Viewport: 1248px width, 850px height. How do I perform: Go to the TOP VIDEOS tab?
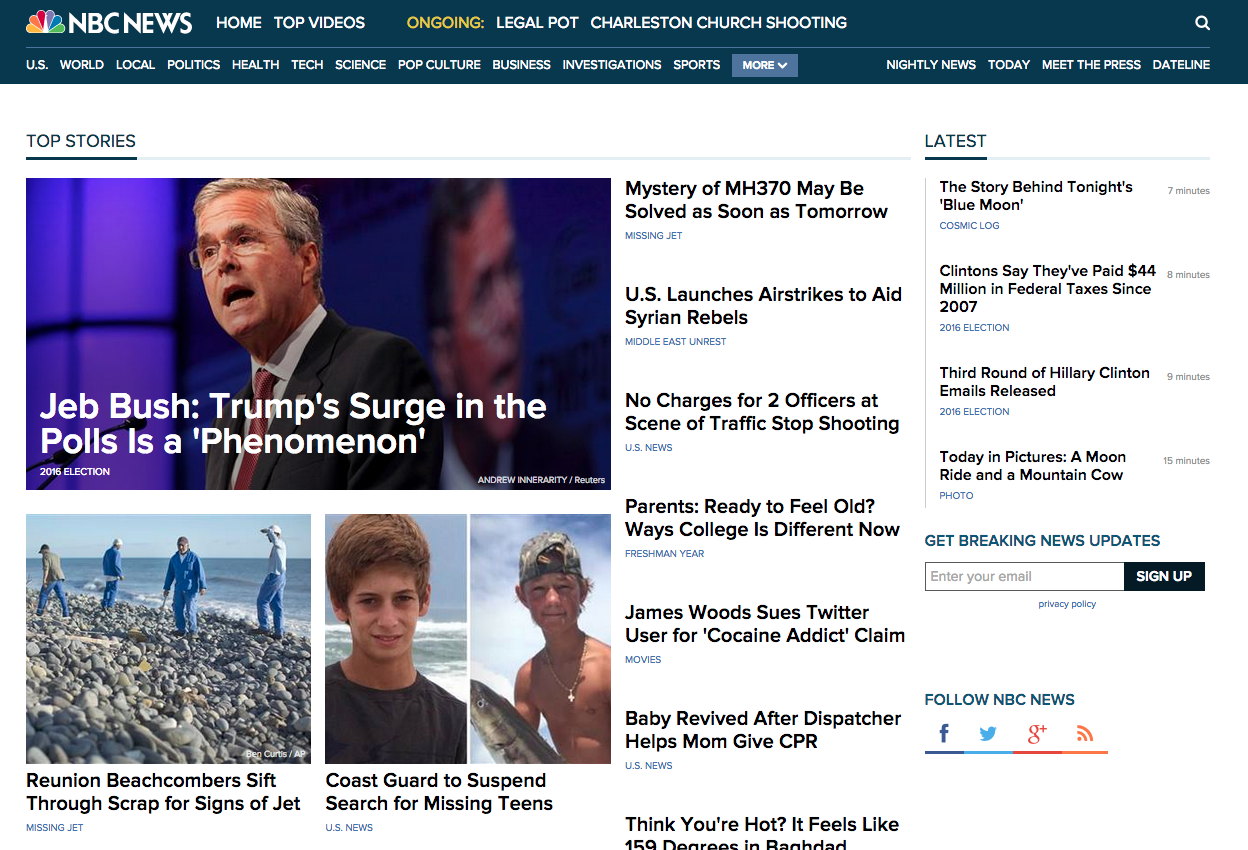[x=319, y=23]
